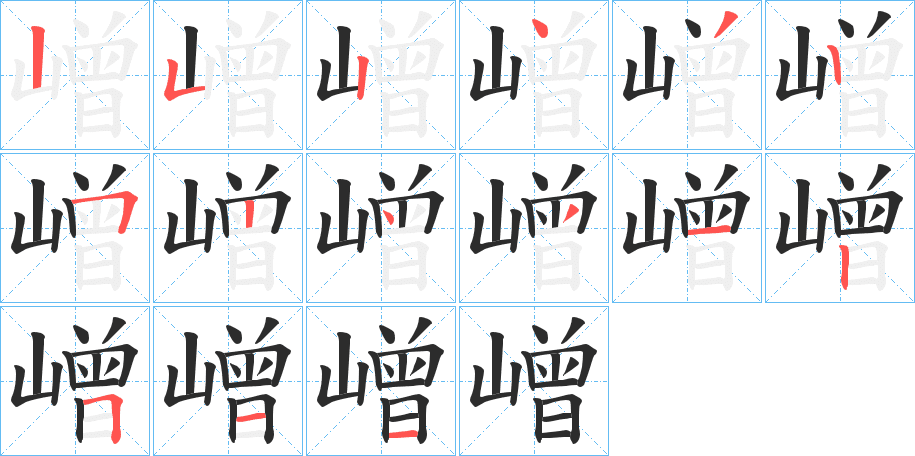Pick the sixth step with red left vertical stroke
The image size is (915, 456).
(x=839, y=75)
